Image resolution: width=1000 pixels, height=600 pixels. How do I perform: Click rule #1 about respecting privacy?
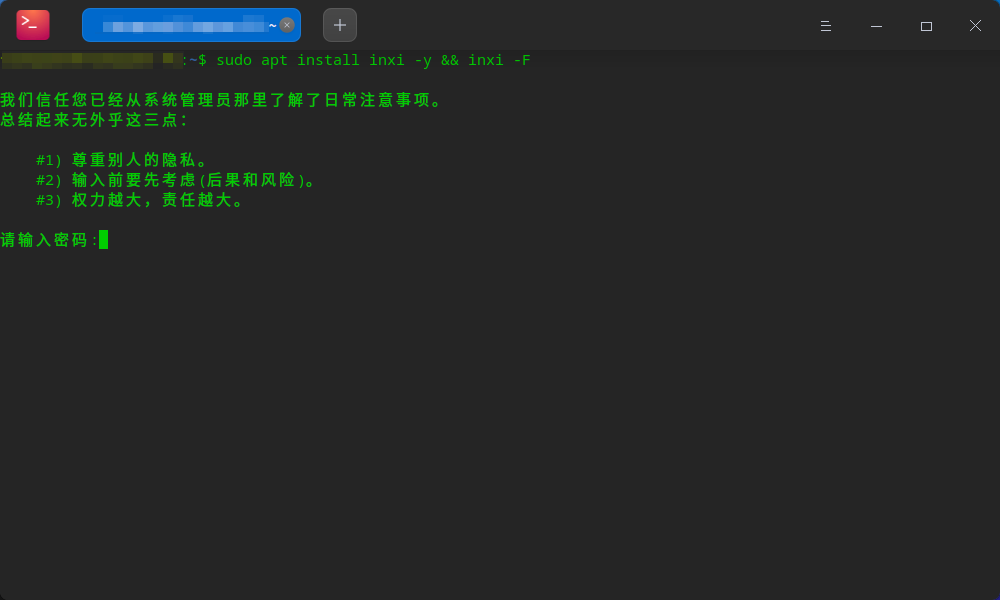click(x=123, y=158)
